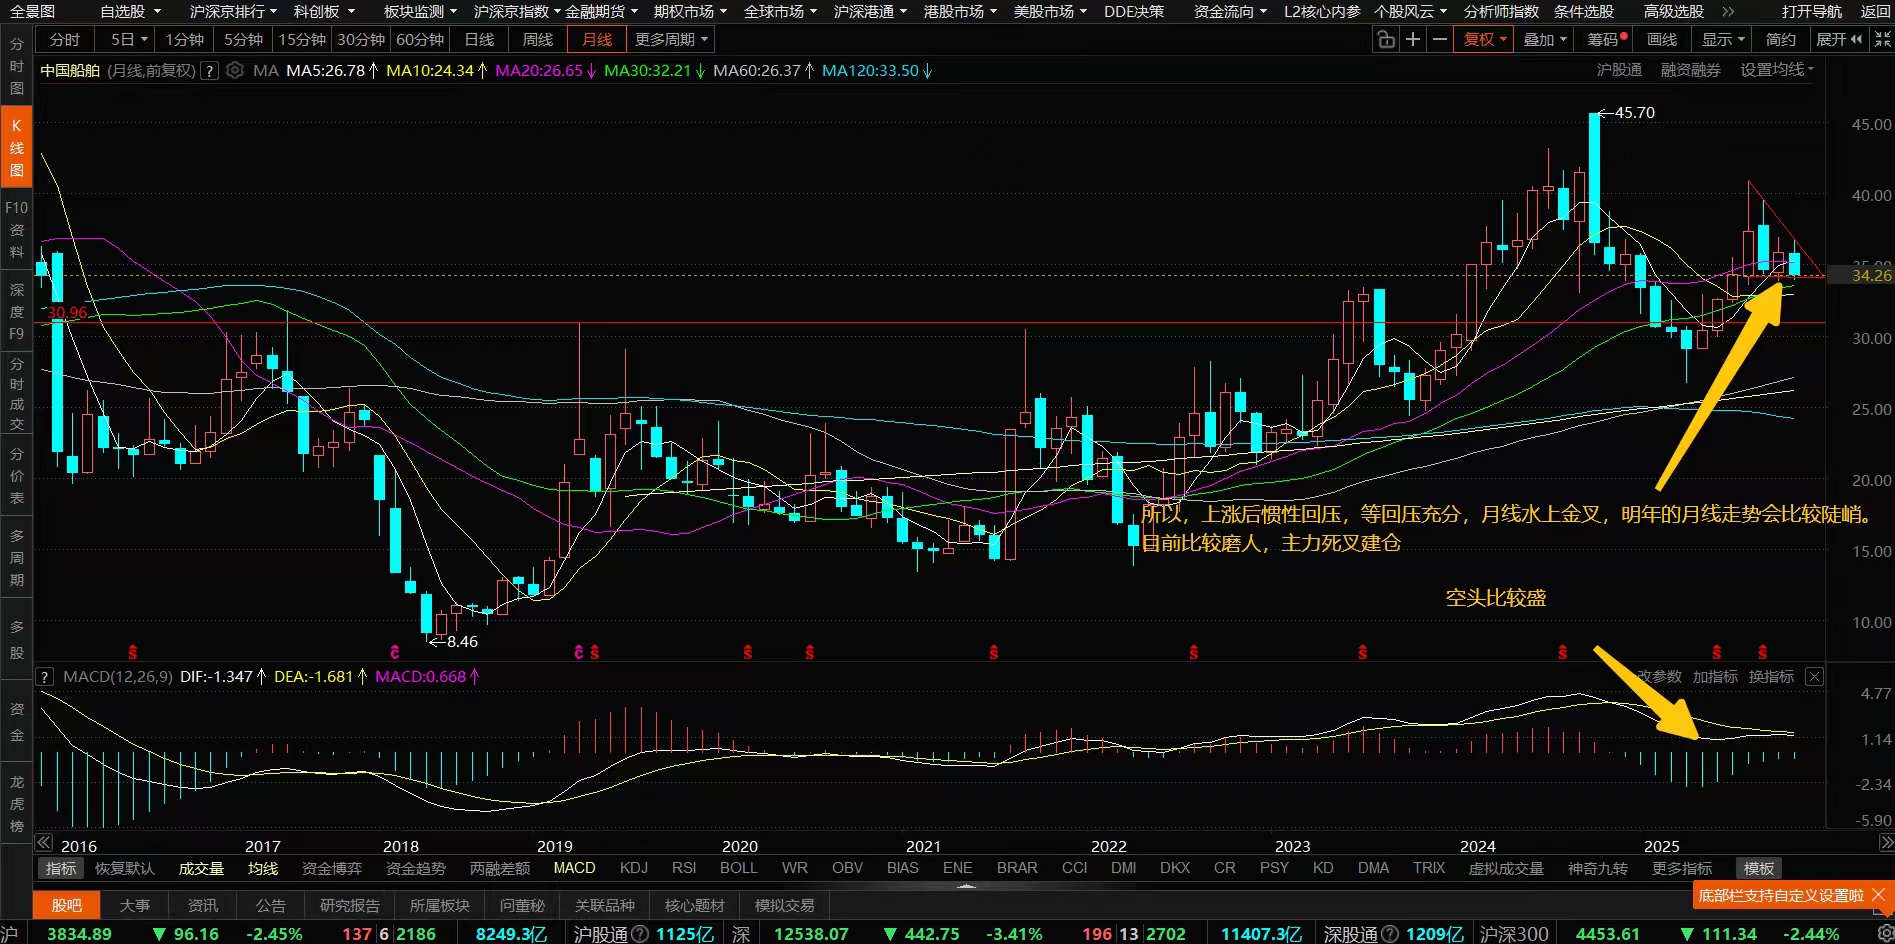Image resolution: width=1895 pixels, height=944 pixels.
Task: Click the more menus double chevron icon
Action: (1728, 12)
